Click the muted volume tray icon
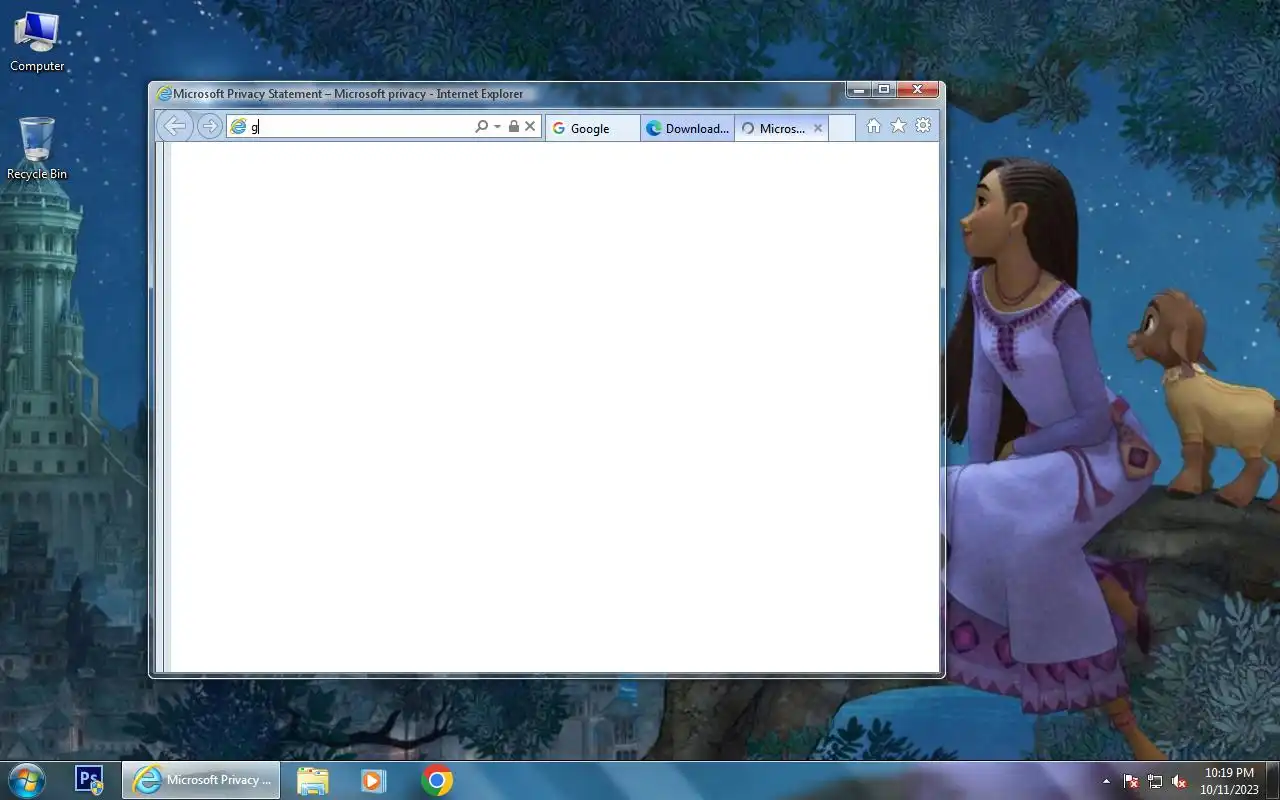 1179,781
